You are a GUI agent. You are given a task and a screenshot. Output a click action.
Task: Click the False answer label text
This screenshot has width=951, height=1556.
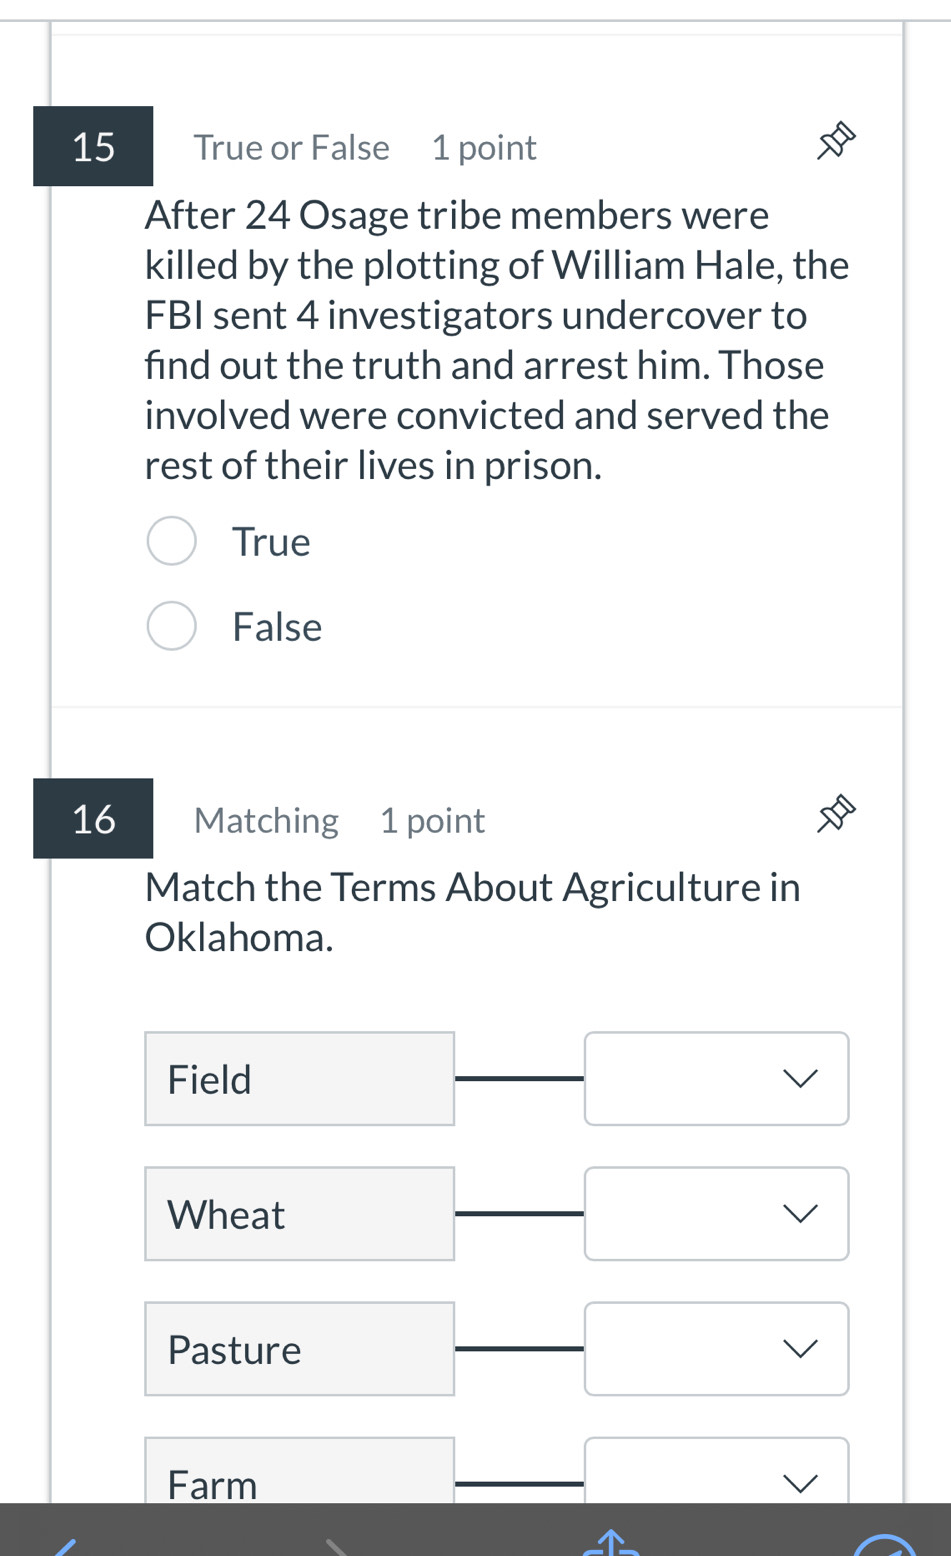click(x=277, y=627)
